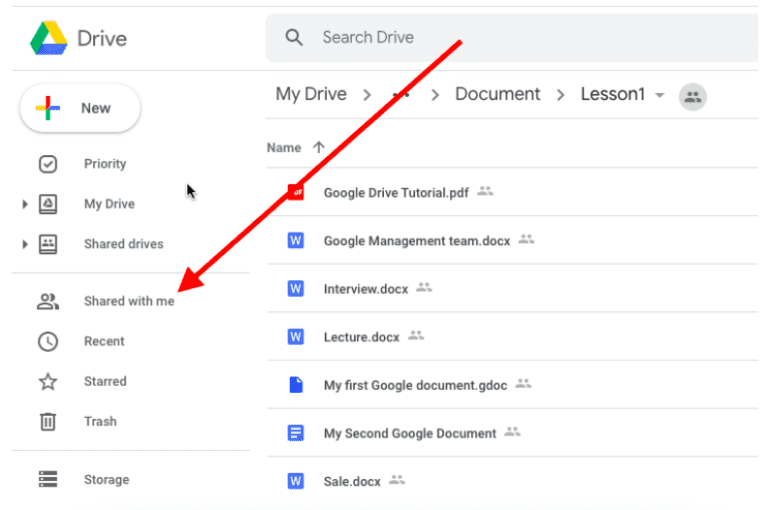The width and height of the screenshot is (768, 510).
Task: Click the Word icon of Sale.docx
Action: pos(295,481)
